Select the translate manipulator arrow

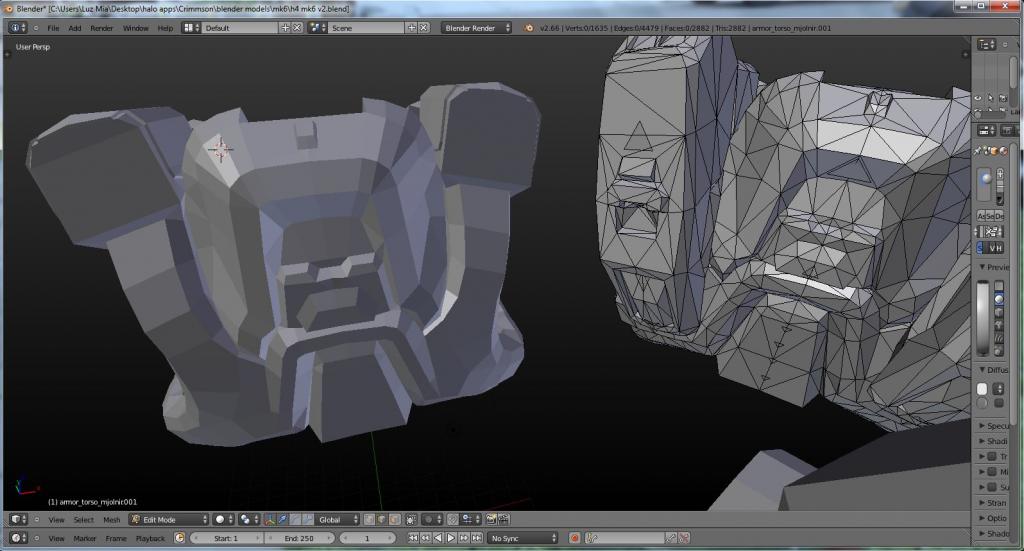(x=282, y=520)
